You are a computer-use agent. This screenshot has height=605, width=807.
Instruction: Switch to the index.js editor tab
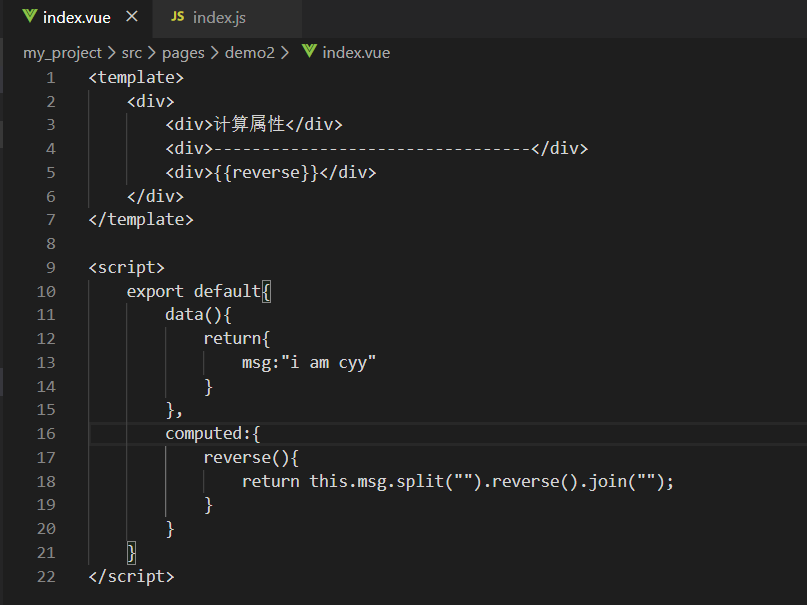tap(218, 18)
